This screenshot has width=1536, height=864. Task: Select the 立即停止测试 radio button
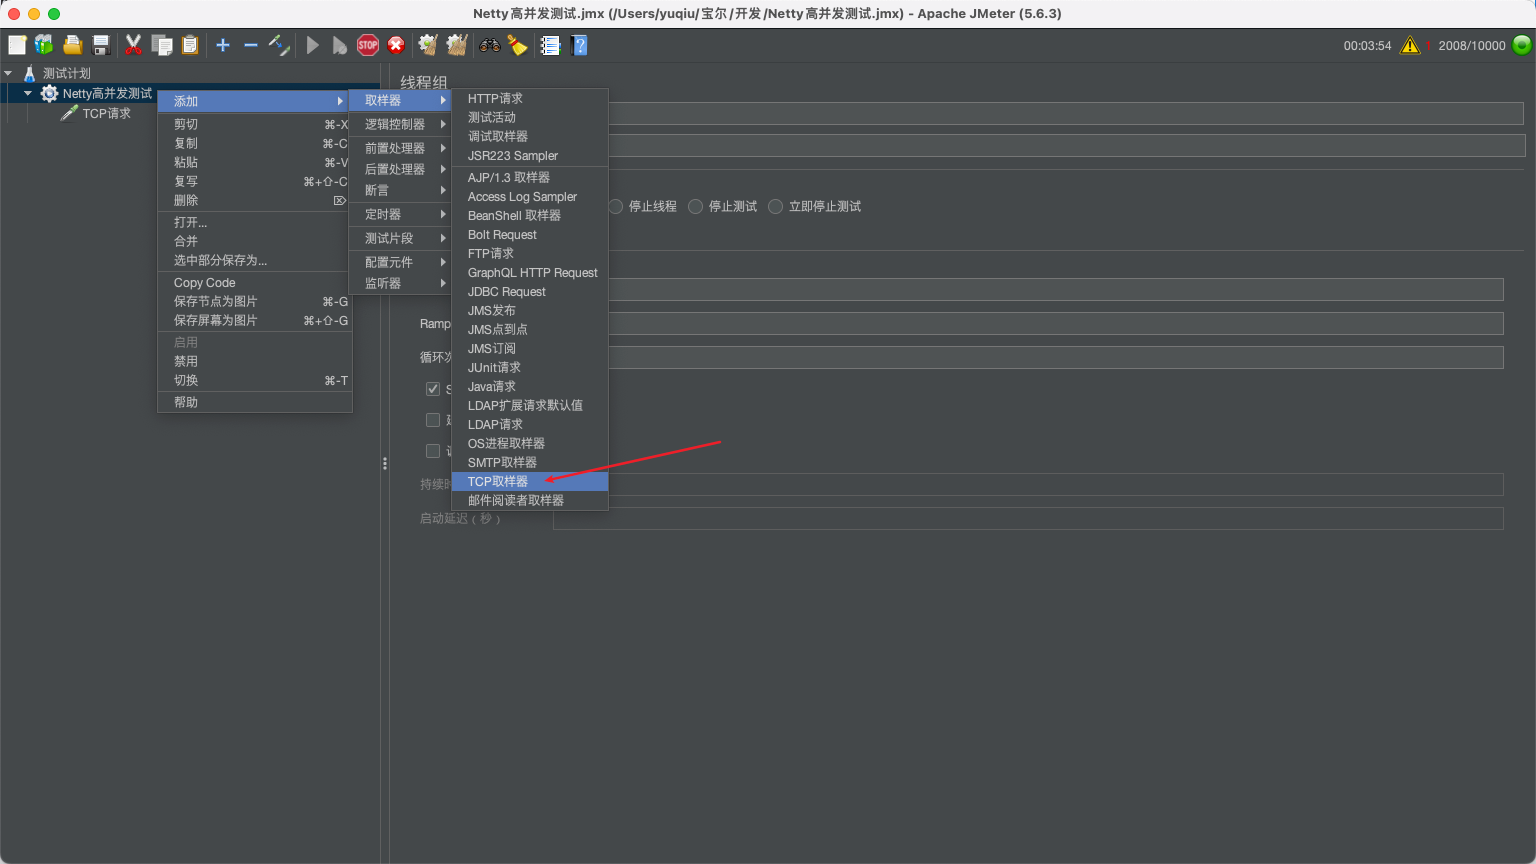776,206
